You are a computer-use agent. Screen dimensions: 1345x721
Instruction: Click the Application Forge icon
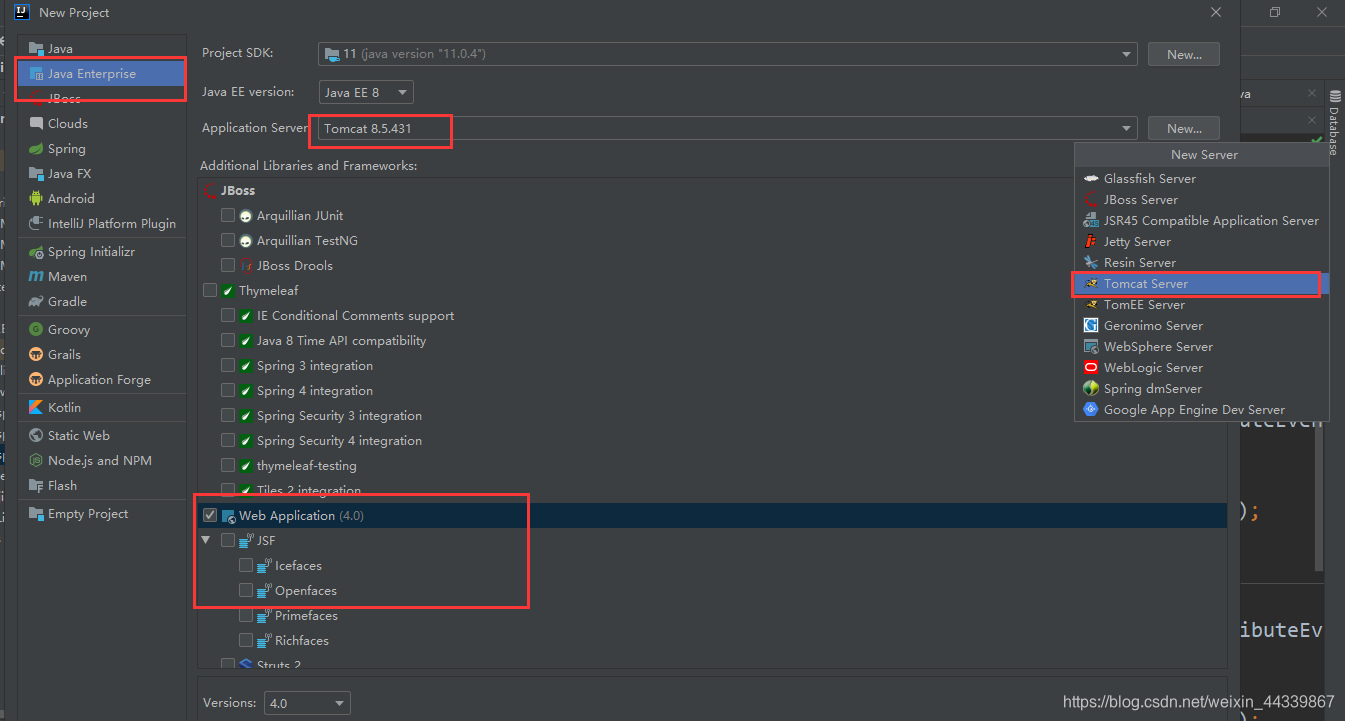tap(37, 379)
